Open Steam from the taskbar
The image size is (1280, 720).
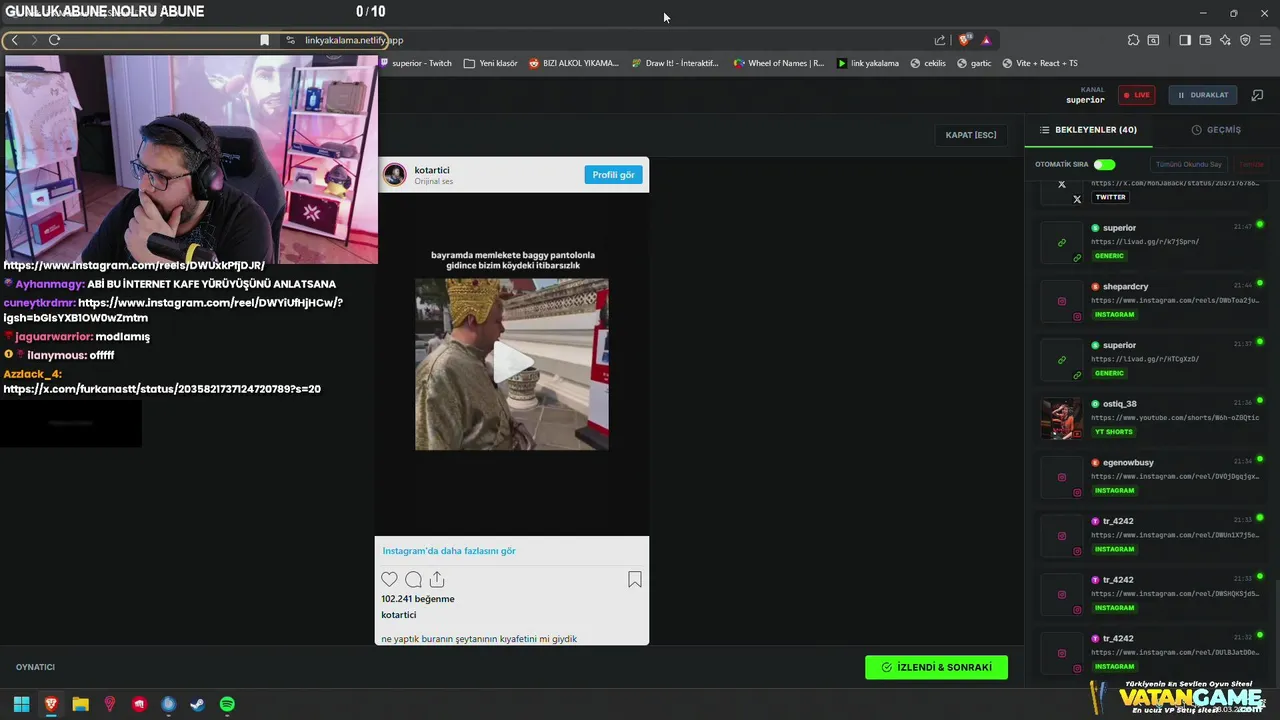click(x=198, y=704)
